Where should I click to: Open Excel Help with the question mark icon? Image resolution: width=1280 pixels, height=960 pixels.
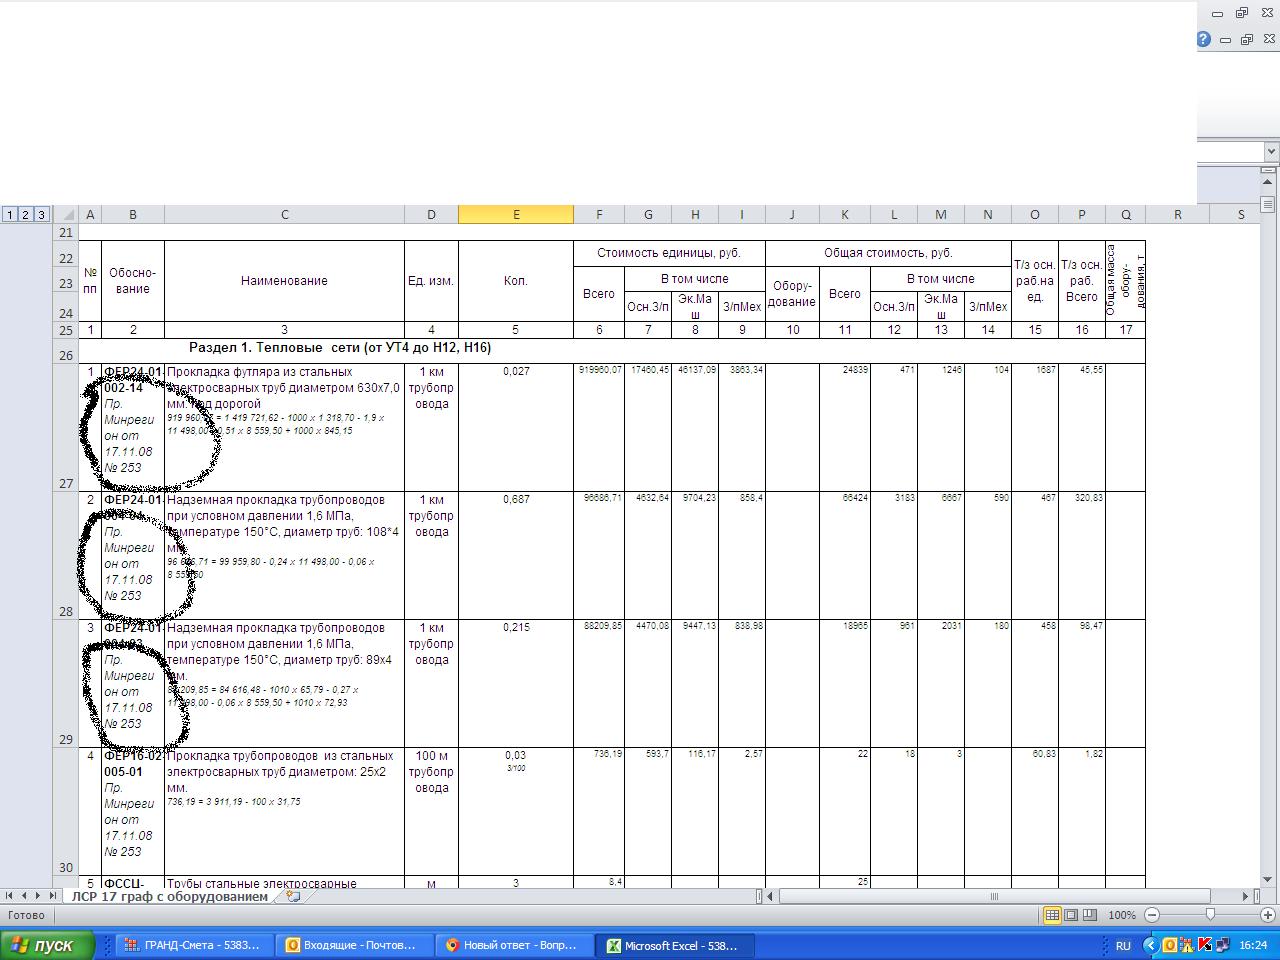pyautogui.click(x=1204, y=40)
